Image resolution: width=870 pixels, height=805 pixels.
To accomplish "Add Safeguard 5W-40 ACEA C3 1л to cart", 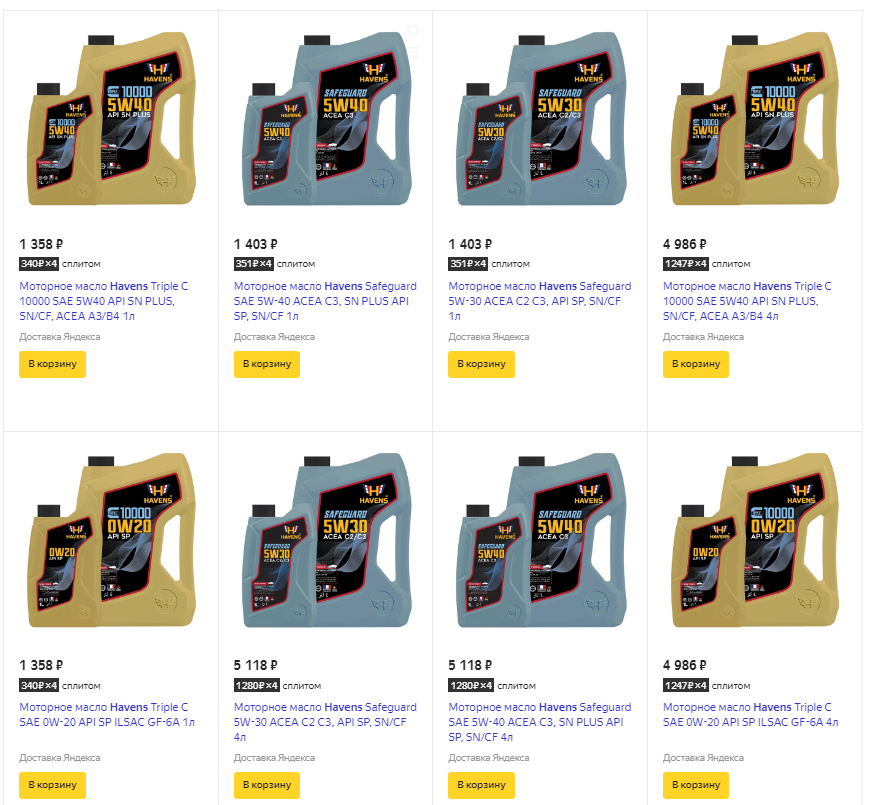I will pos(267,364).
